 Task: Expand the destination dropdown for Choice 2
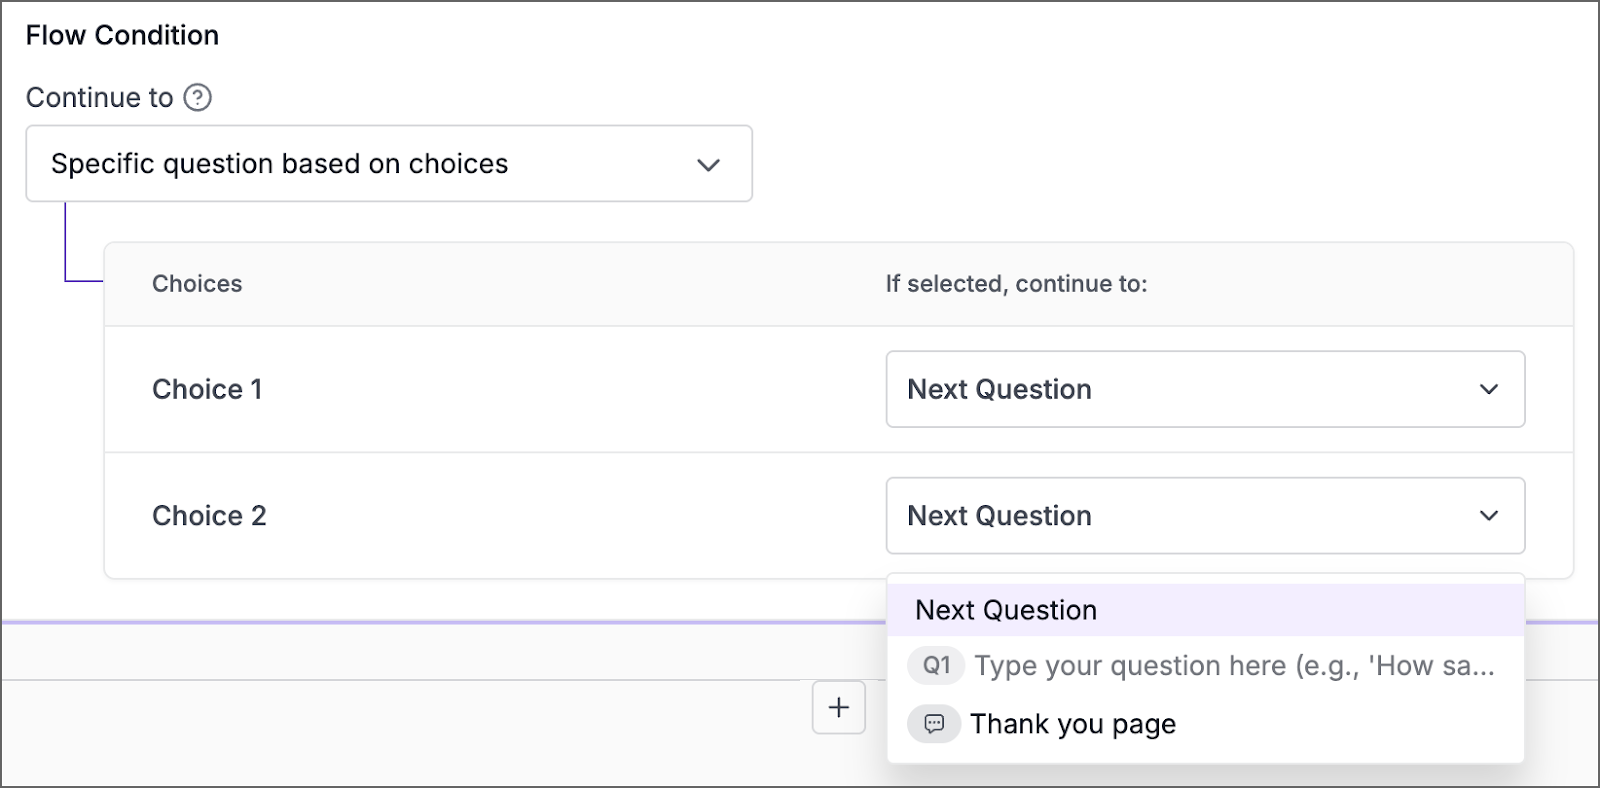click(1205, 516)
